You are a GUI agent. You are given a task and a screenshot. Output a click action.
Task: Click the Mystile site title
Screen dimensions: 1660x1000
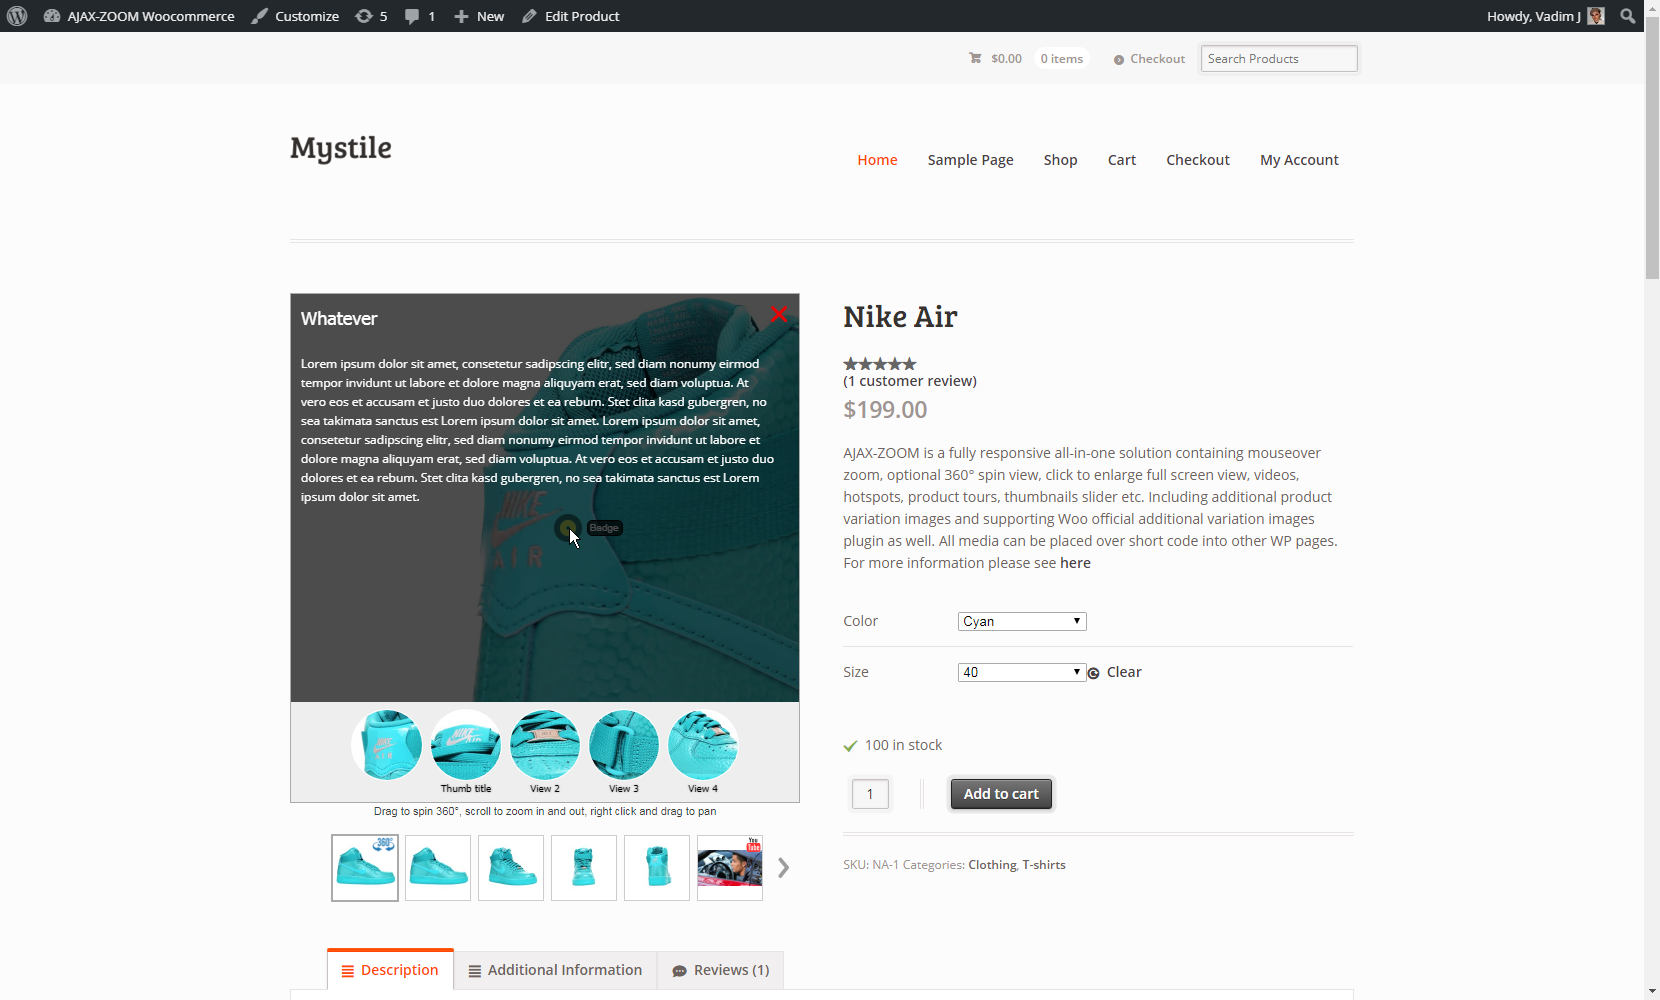(341, 148)
